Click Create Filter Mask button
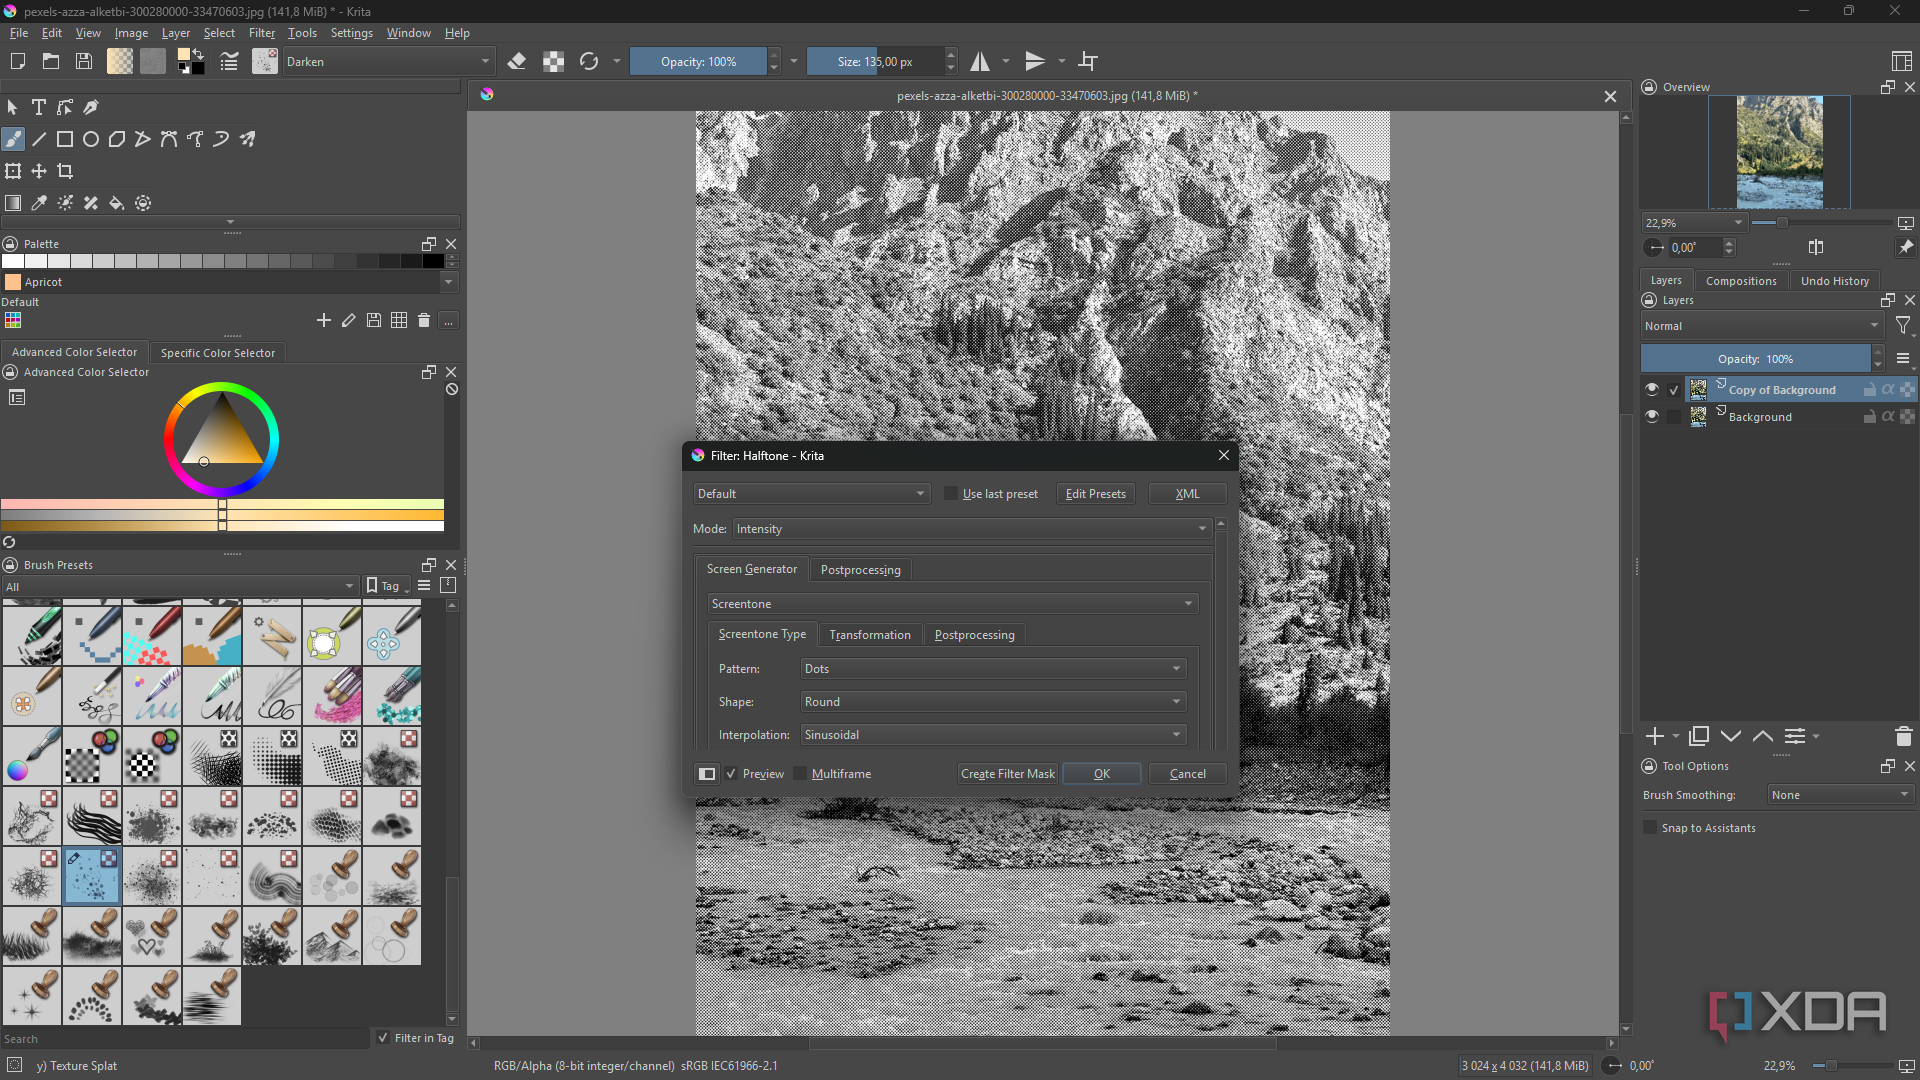 tap(1007, 774)
